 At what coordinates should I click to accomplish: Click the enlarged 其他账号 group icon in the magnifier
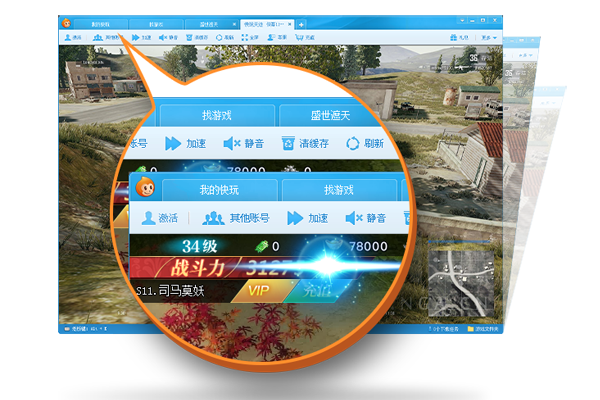pyautogui.click(x=213, y=218)
